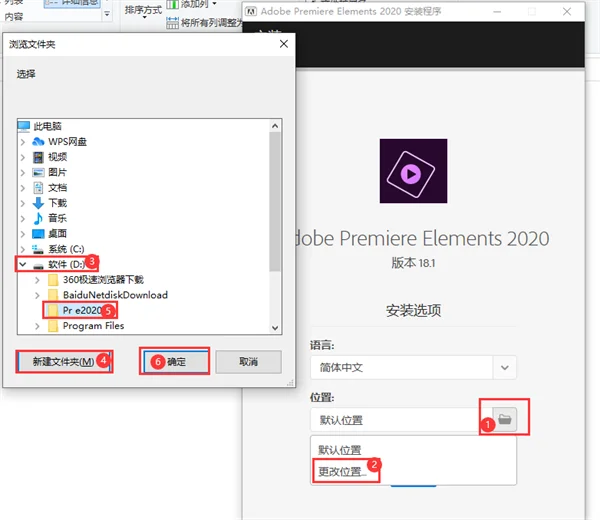Collapse the 软件 (D:) tree node
Viewport: 600px width, 520px height.
coord(23,264)
